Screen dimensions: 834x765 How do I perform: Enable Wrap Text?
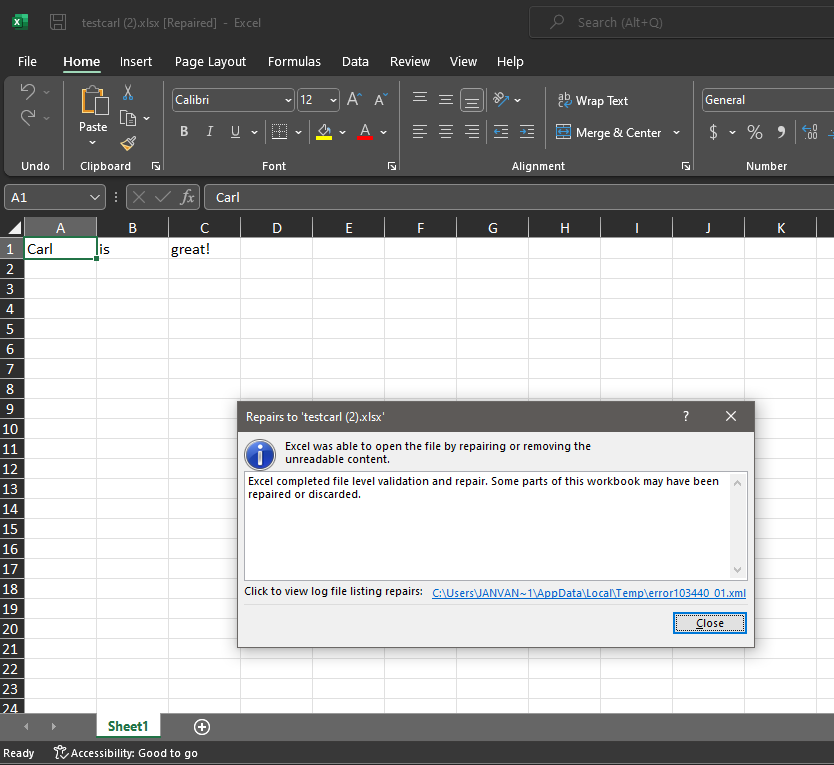tap(592, 100)
